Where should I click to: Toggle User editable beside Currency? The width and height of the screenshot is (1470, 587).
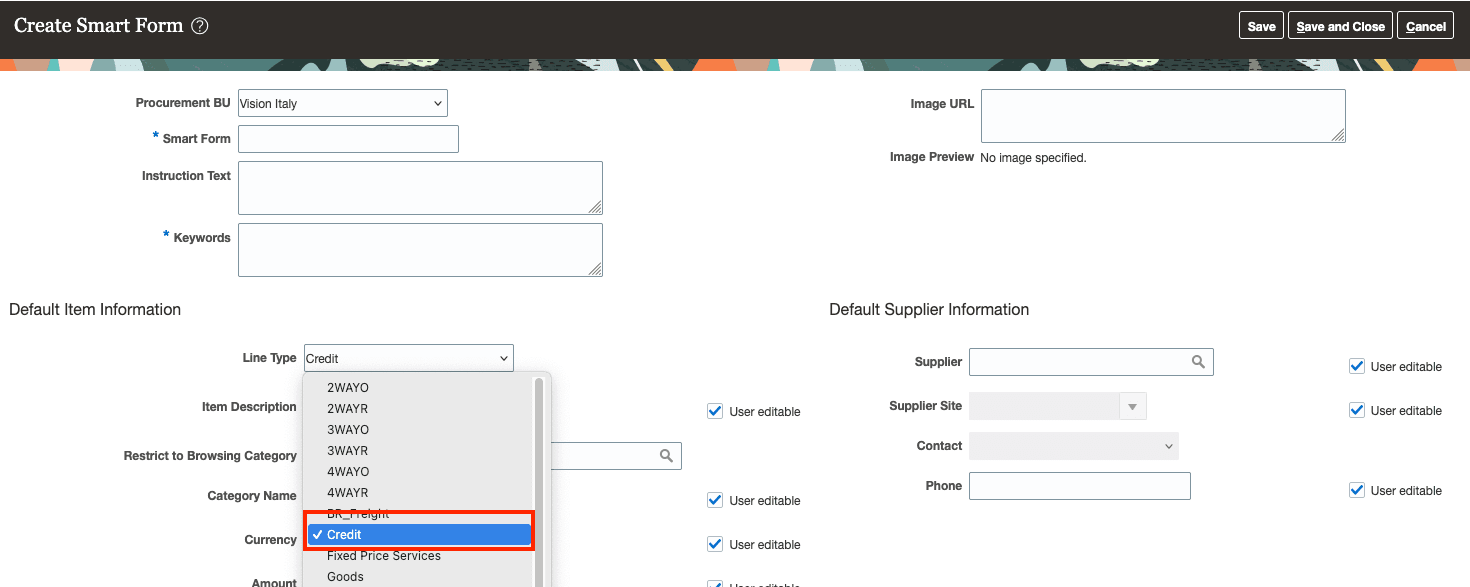[715, 543]
